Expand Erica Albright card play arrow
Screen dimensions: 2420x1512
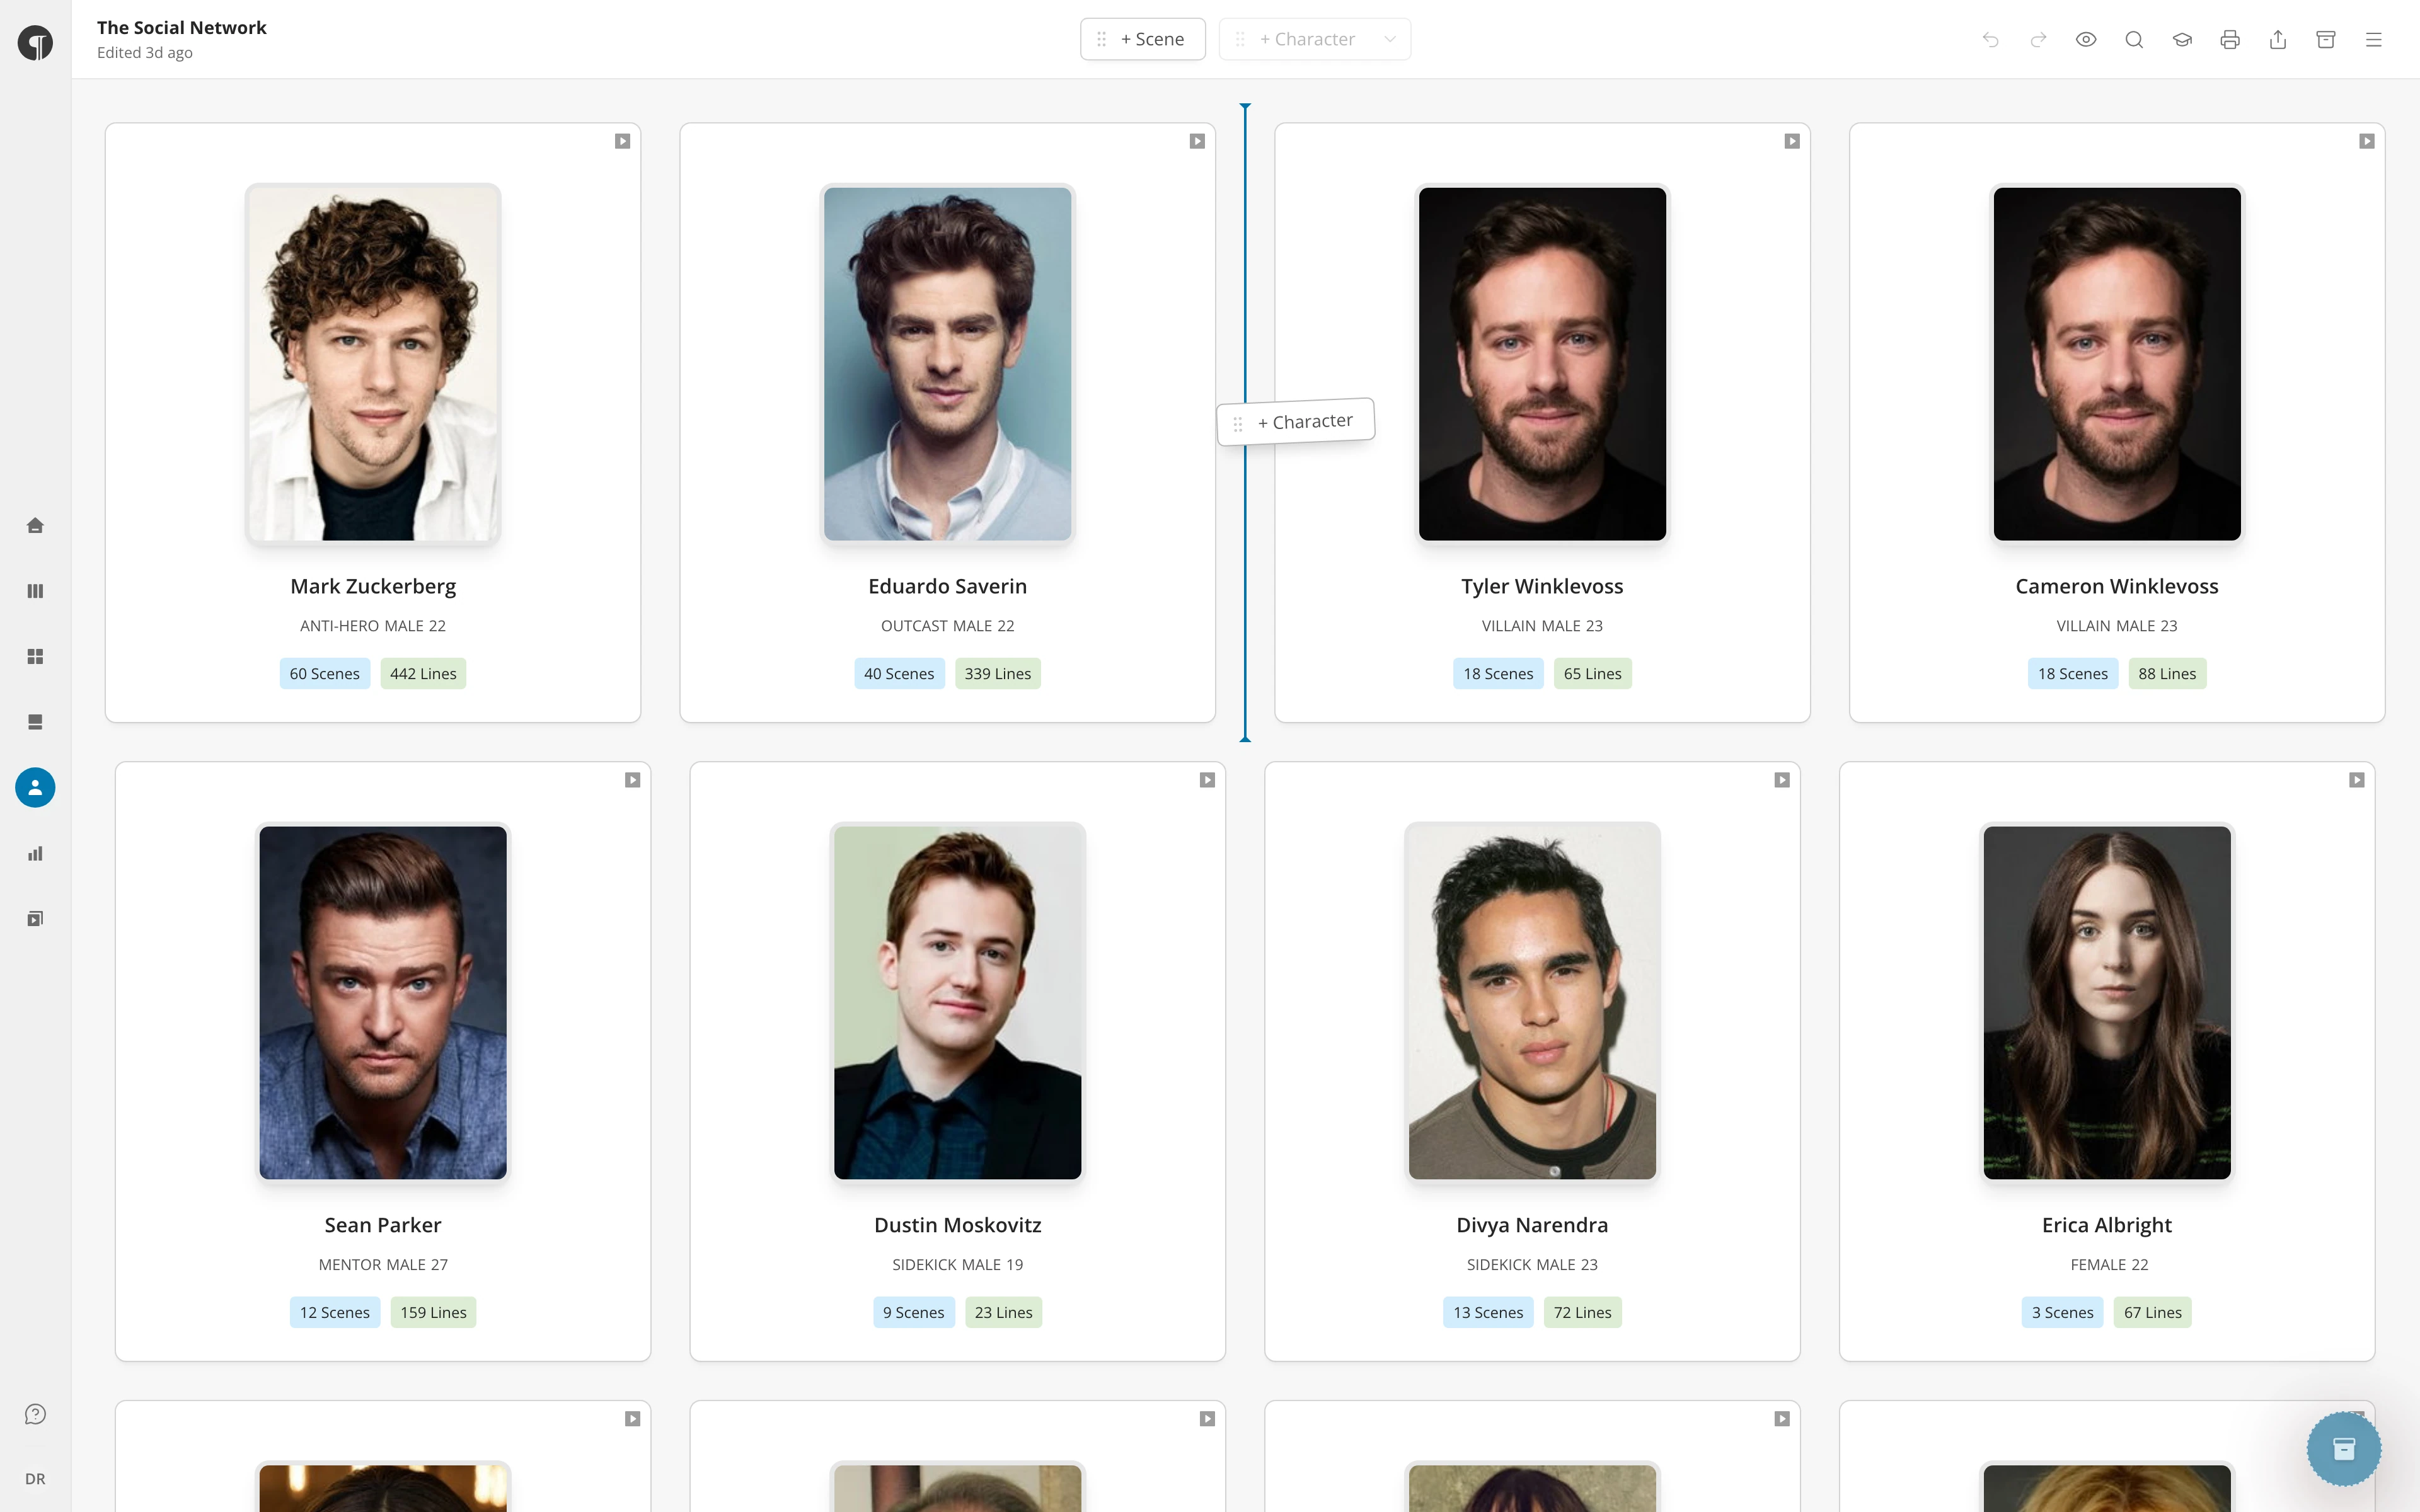pyautogui.click(x=2357, y=780)
